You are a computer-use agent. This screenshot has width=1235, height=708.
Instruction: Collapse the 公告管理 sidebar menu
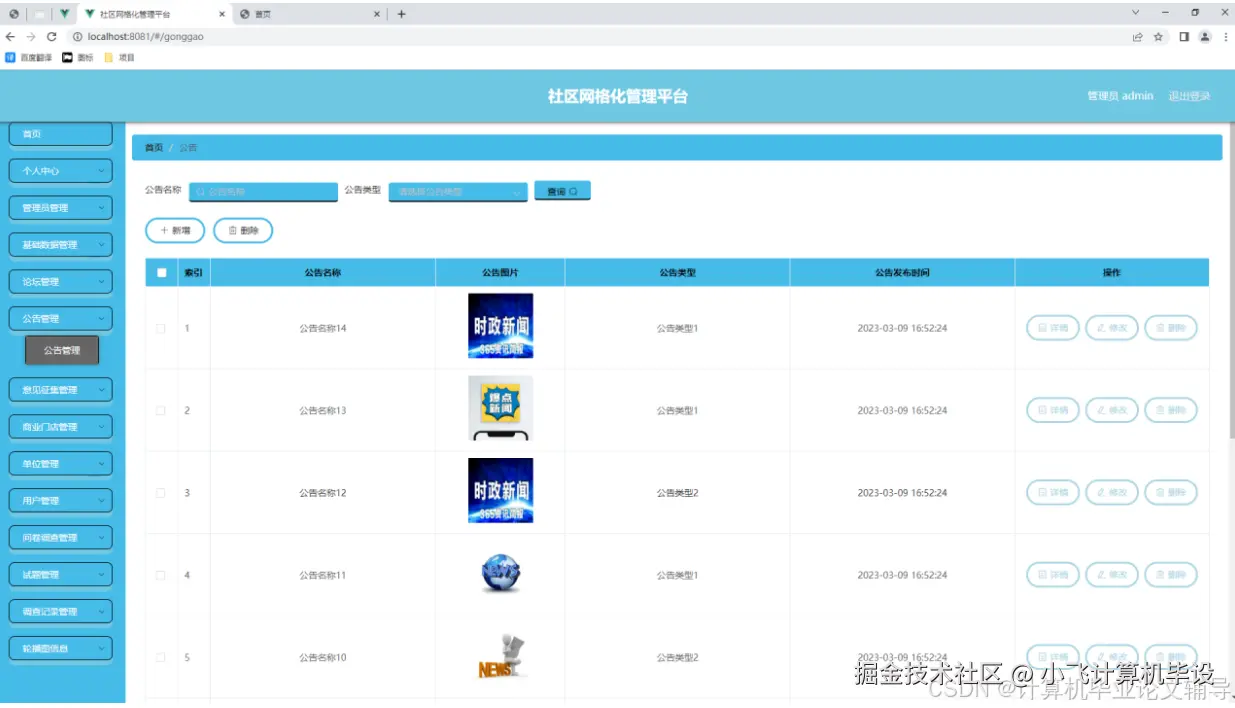[x=60, y=317]
